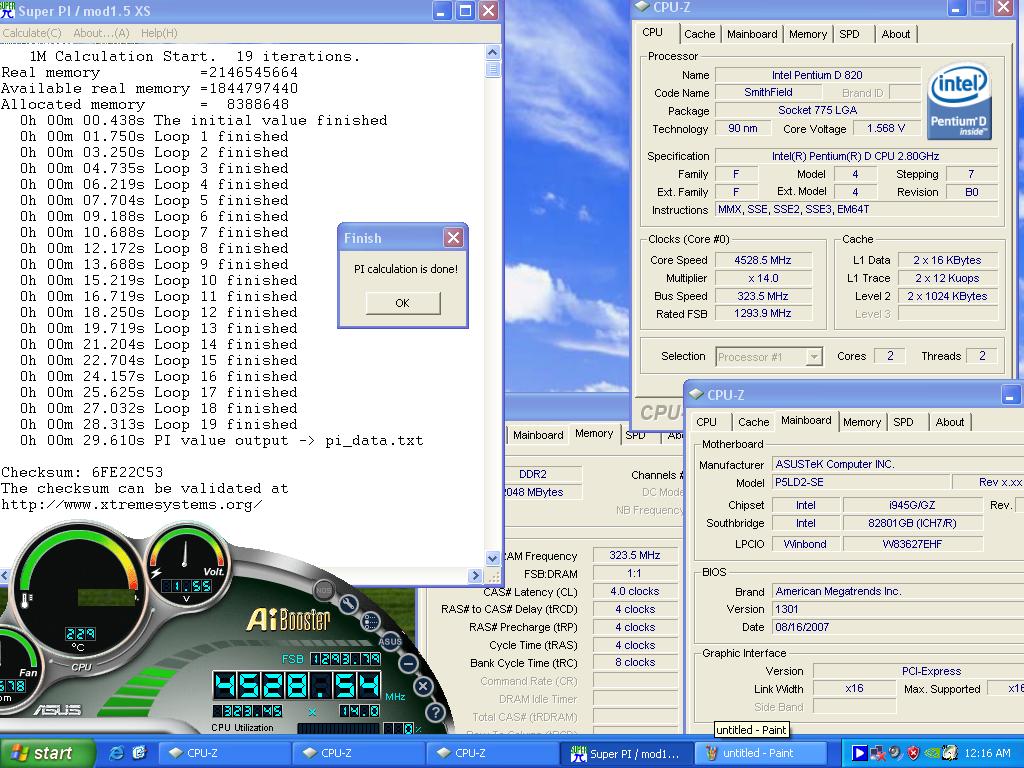Click Super PI vertical scrollbar down arrow
1024x768 pixels.
tap(493, 558)
